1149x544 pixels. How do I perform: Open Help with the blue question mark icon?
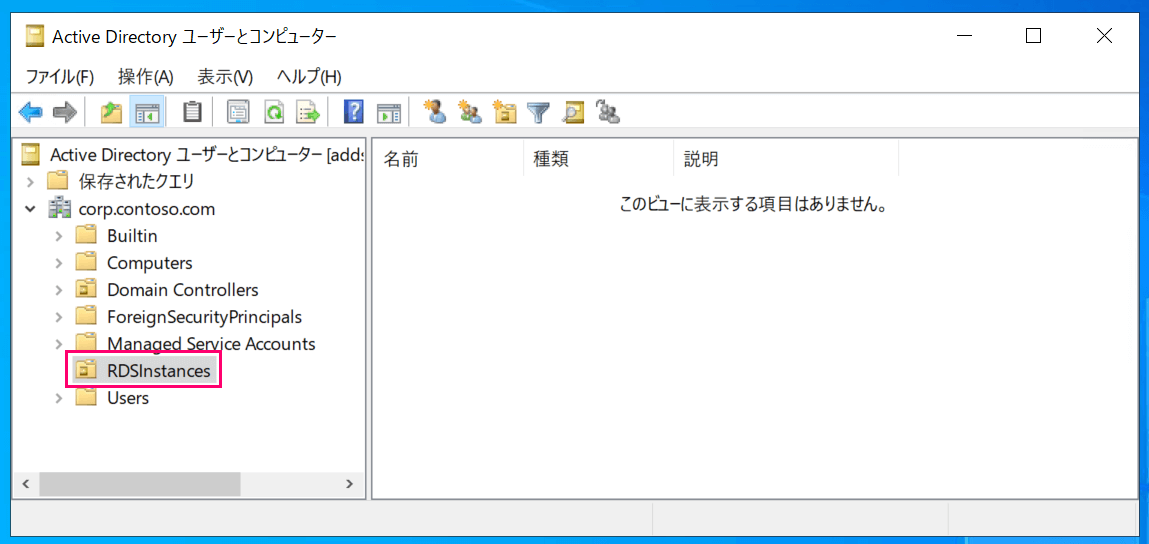[354, 112]
